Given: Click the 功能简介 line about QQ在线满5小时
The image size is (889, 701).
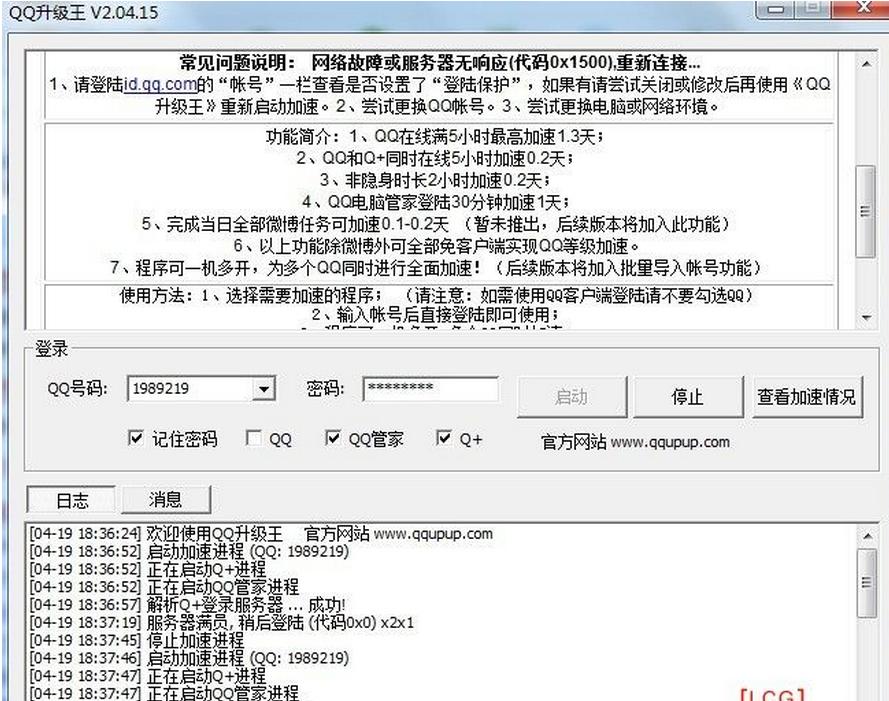Looking at the screenshot, I should tap(435, 137).
